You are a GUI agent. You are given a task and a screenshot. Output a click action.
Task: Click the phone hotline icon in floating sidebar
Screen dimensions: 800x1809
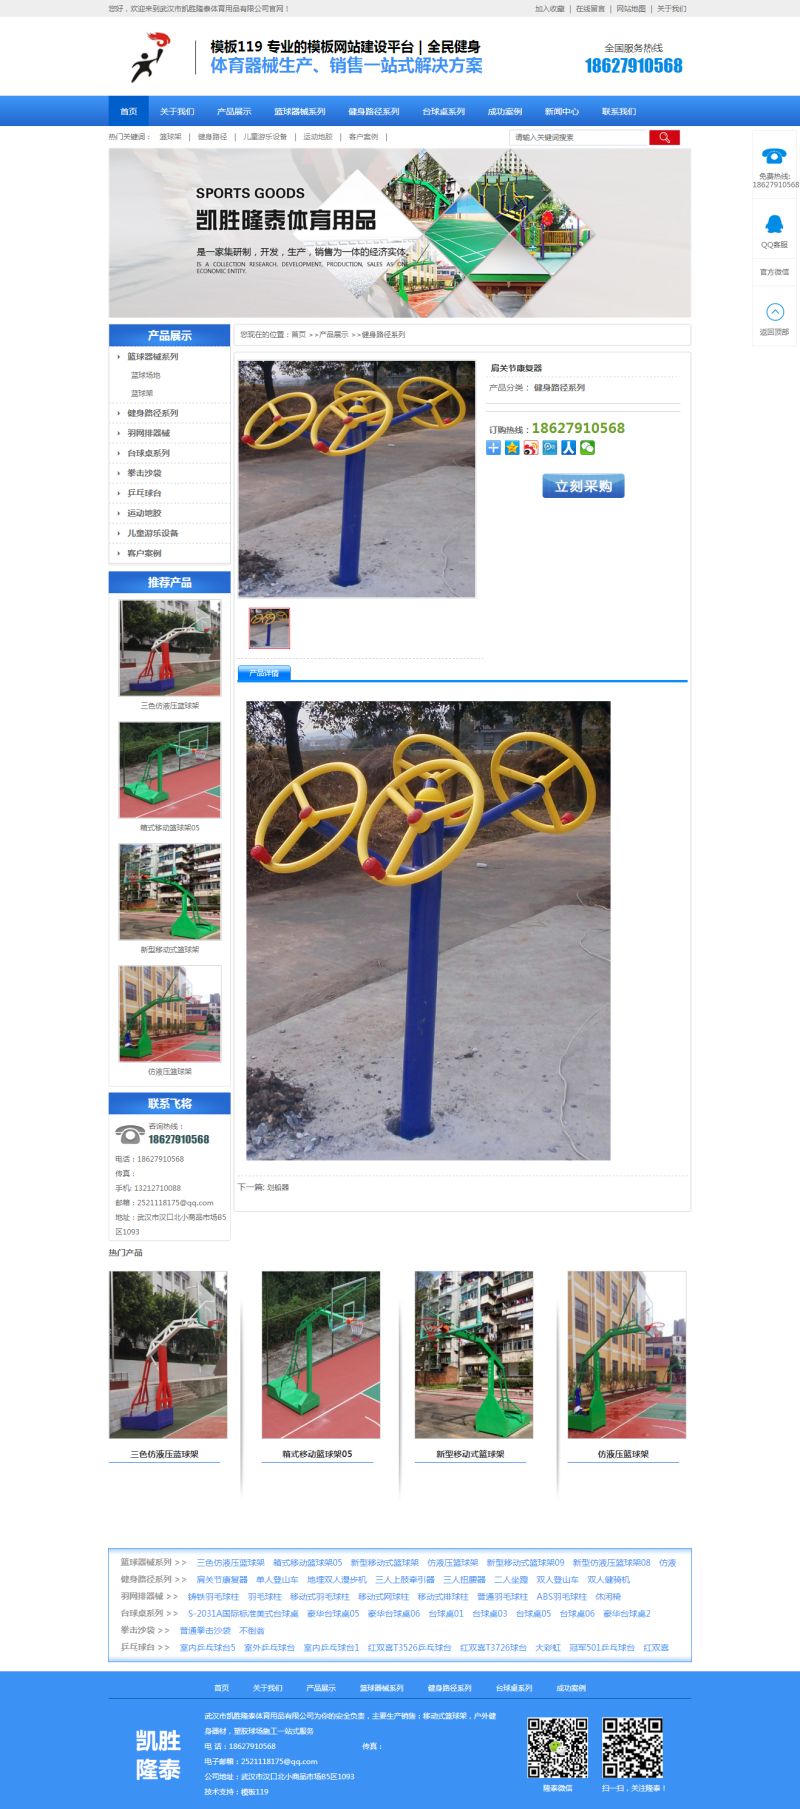[x=774, y=155]
